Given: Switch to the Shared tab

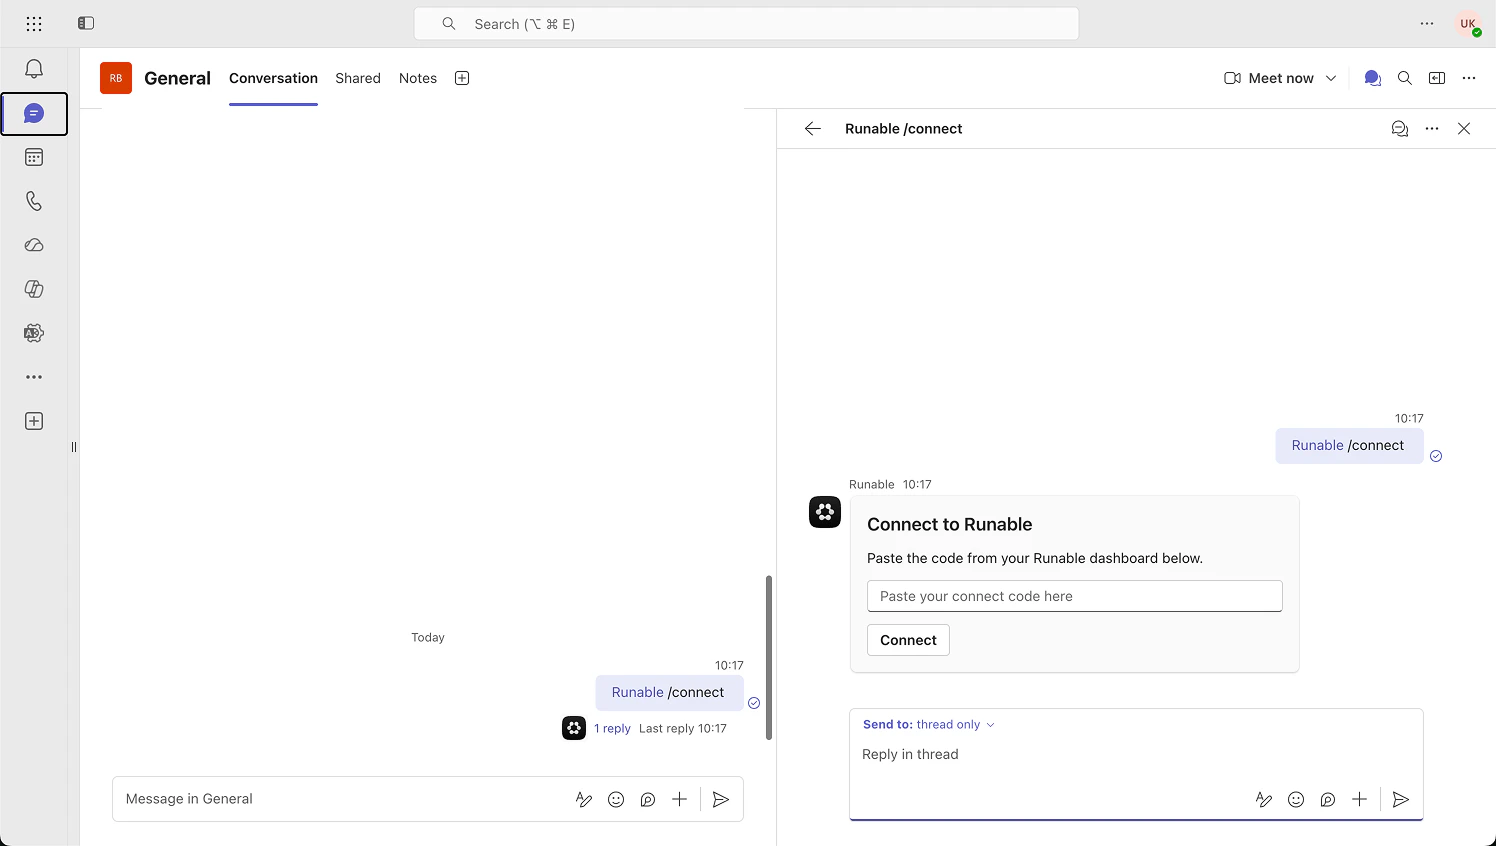Looking at the screenshot, I should point(358,78).
